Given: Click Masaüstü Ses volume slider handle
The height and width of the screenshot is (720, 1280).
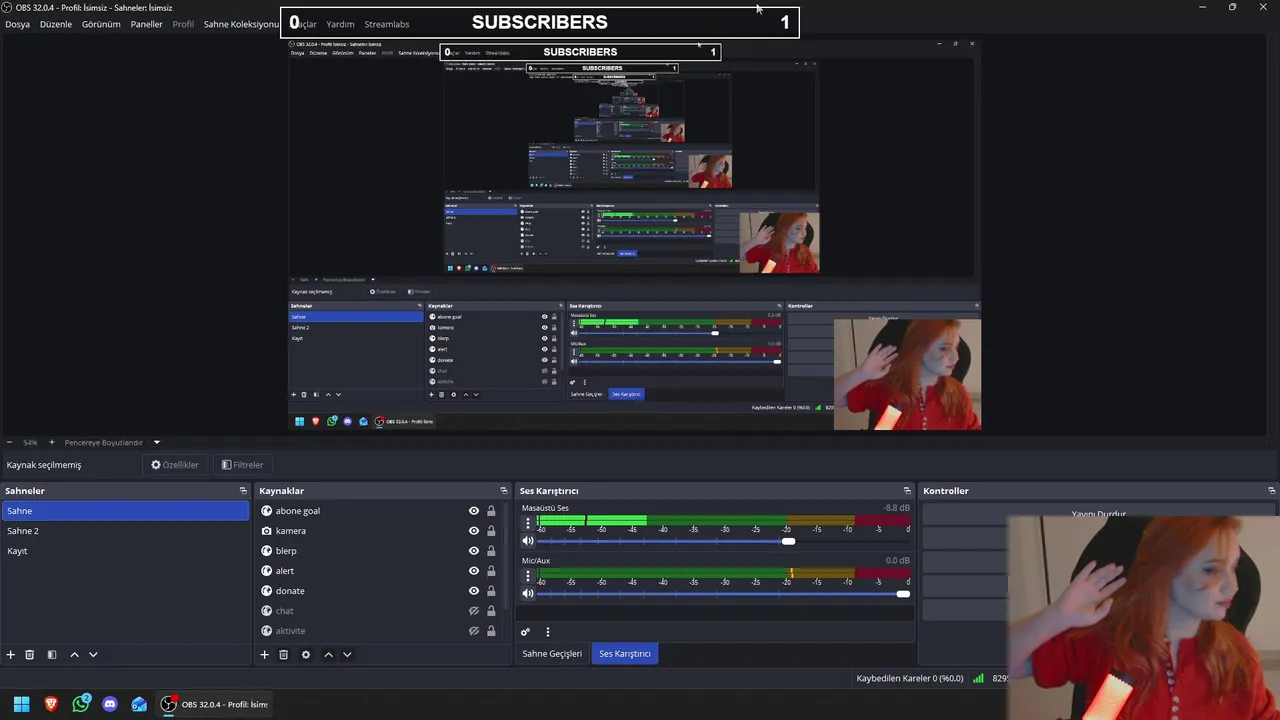Looking at the screenshot, I should tap(789, 541).
